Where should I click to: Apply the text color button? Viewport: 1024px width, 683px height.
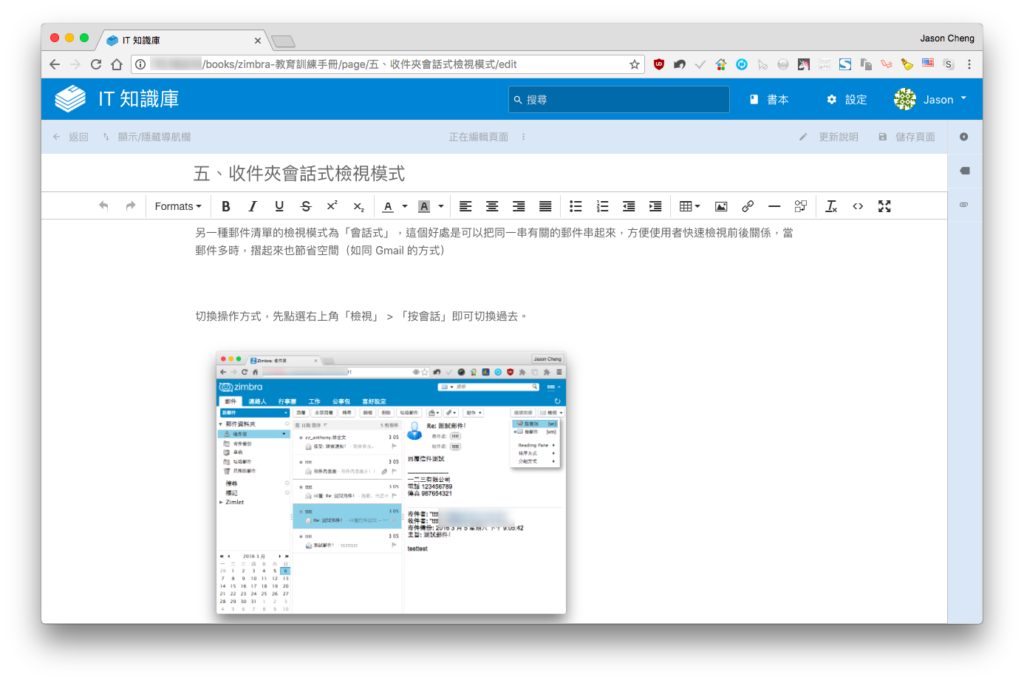point(388,206)
